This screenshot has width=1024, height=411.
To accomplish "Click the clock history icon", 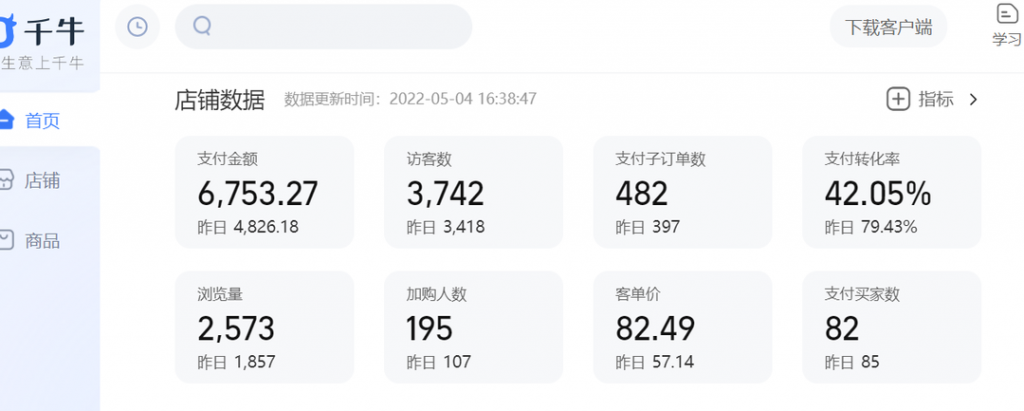I will click(x=137, y=27).
